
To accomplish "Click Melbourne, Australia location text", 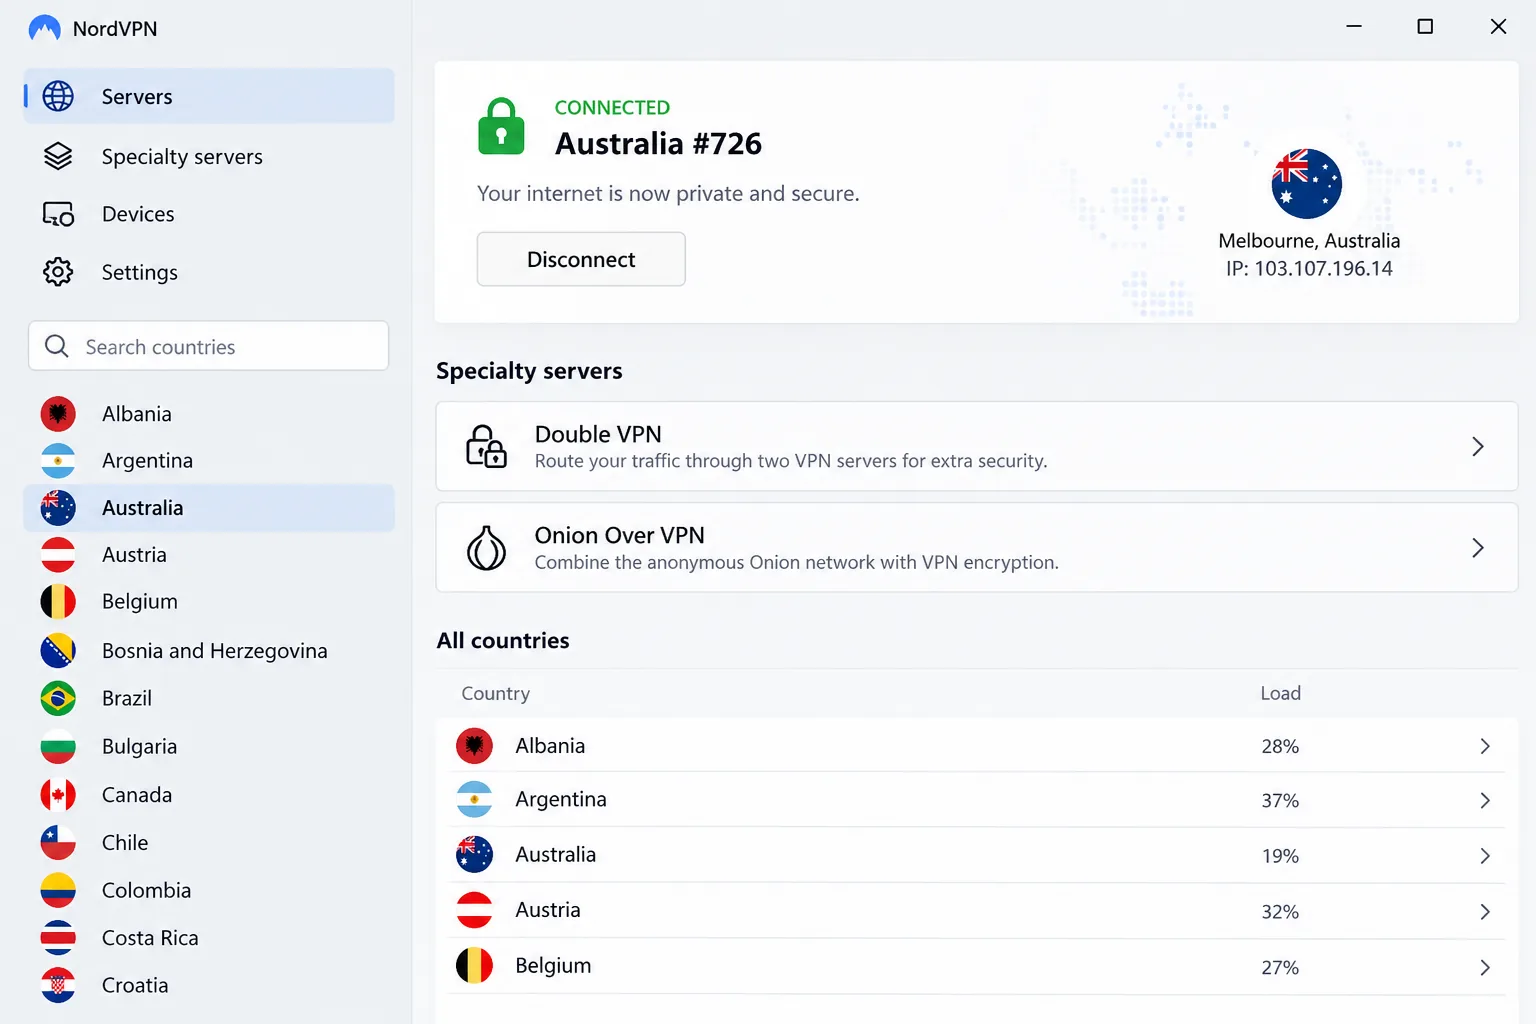I will pos(1309,241).
